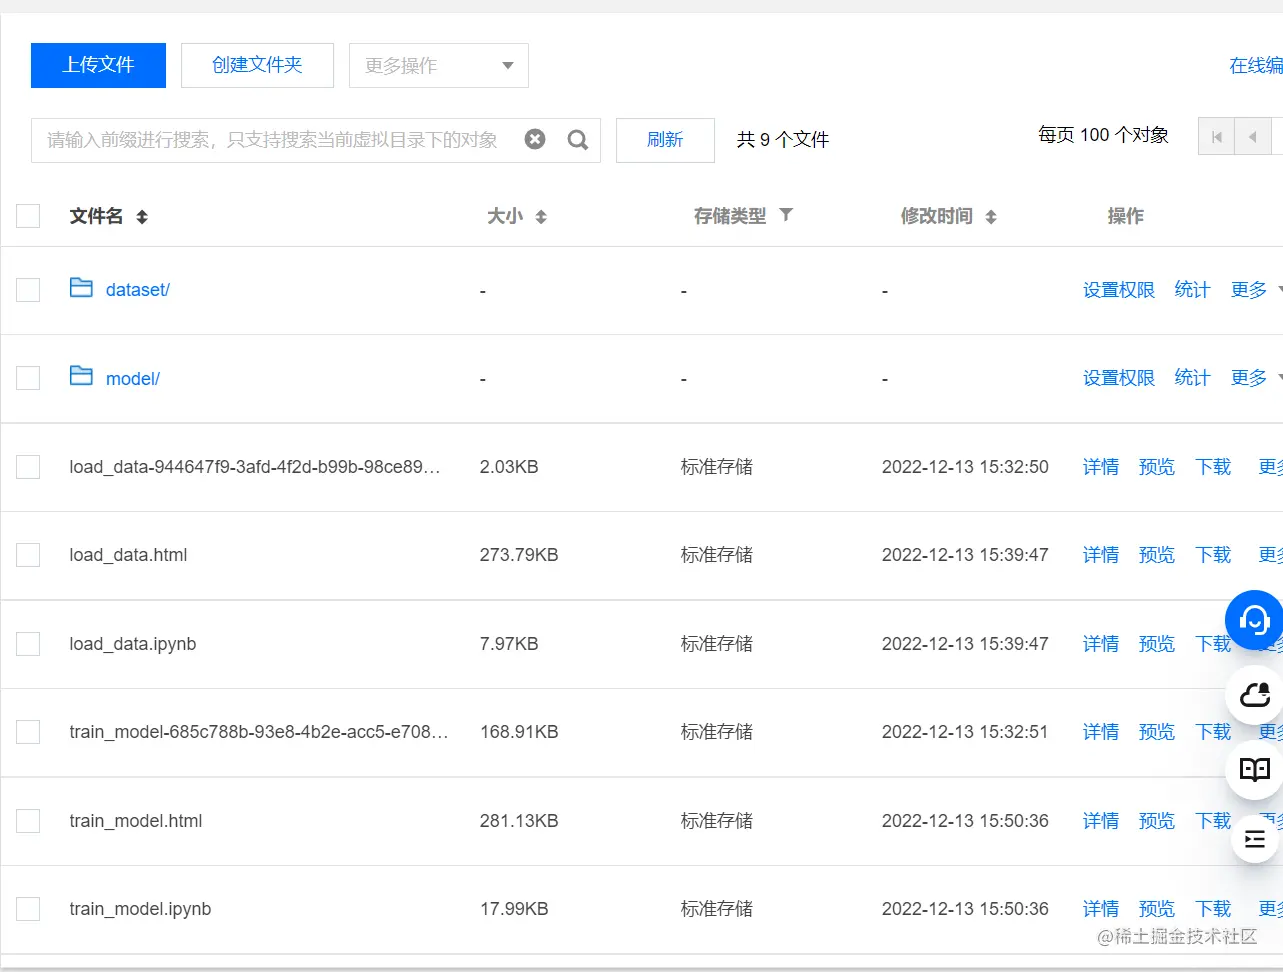Select the load_data-944647f9 file checkbox
The image size is (1283, 972).
click(28, 467)
